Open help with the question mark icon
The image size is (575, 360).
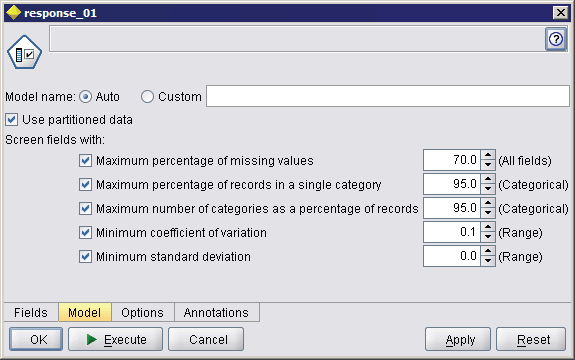tap(556, 39)
